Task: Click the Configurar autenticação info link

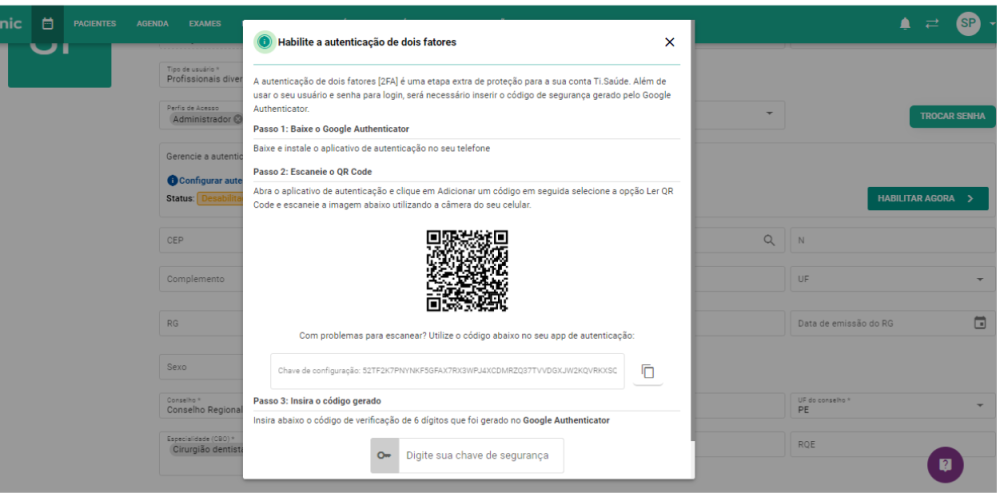Action: point(205,181)
